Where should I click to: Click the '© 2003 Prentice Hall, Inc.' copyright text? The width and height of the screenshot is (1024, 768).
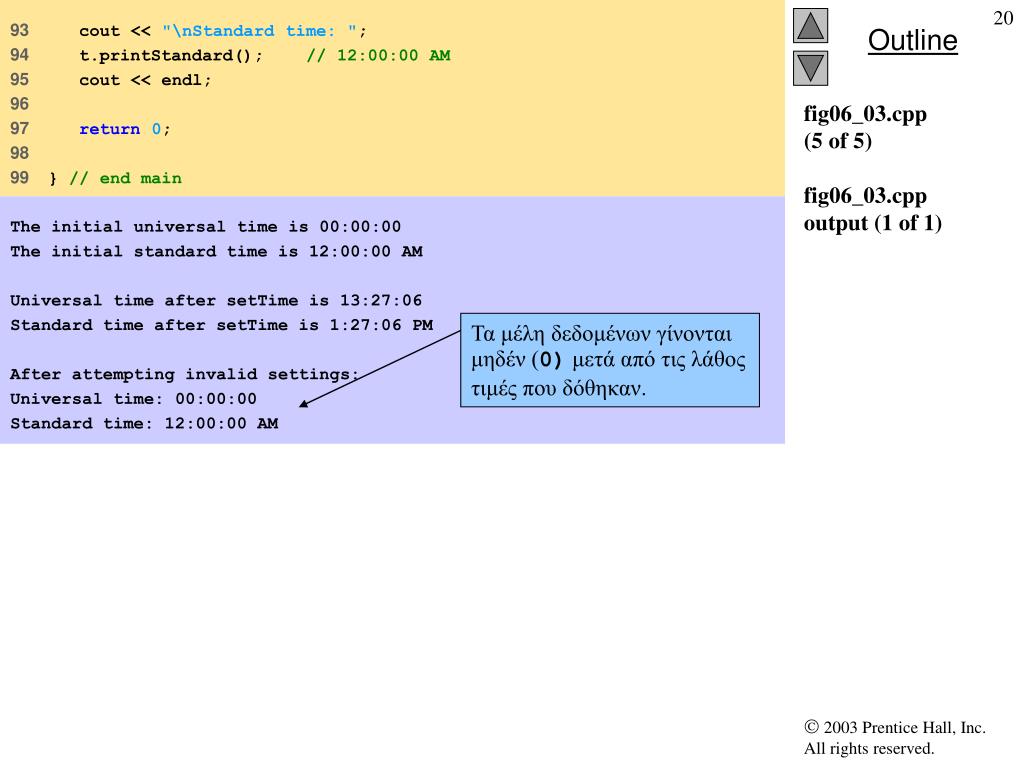point(895,728)
